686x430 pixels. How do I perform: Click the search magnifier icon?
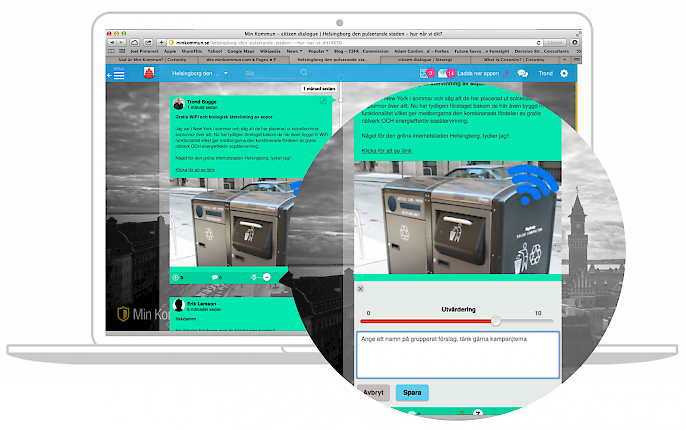[304, 72]
